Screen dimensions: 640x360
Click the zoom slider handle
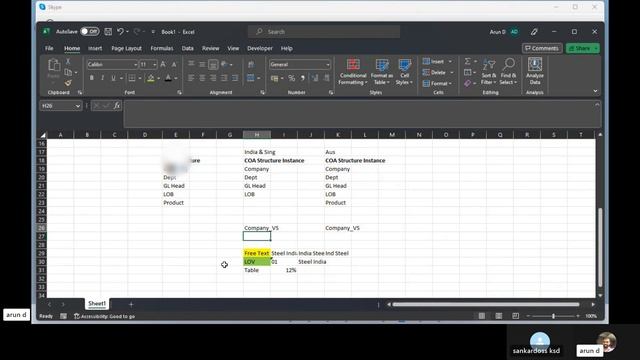point(553,316)
